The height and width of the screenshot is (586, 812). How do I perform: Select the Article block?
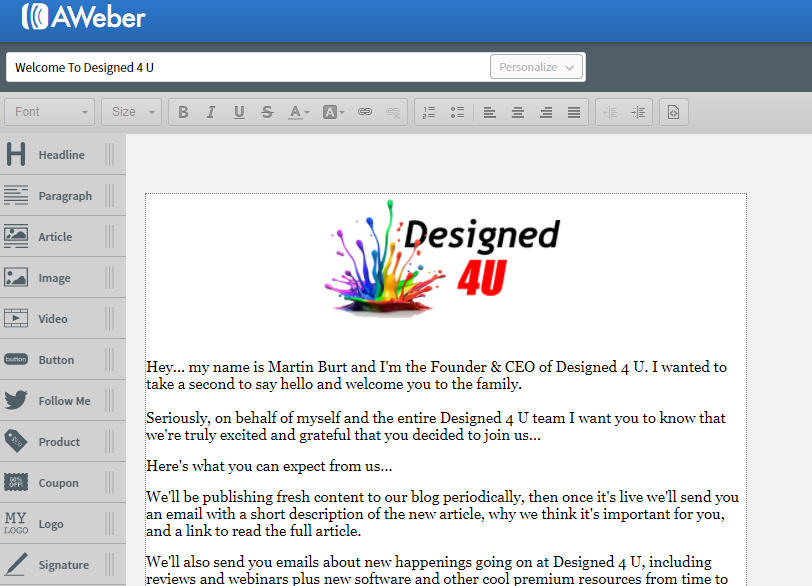click(62, 237)
